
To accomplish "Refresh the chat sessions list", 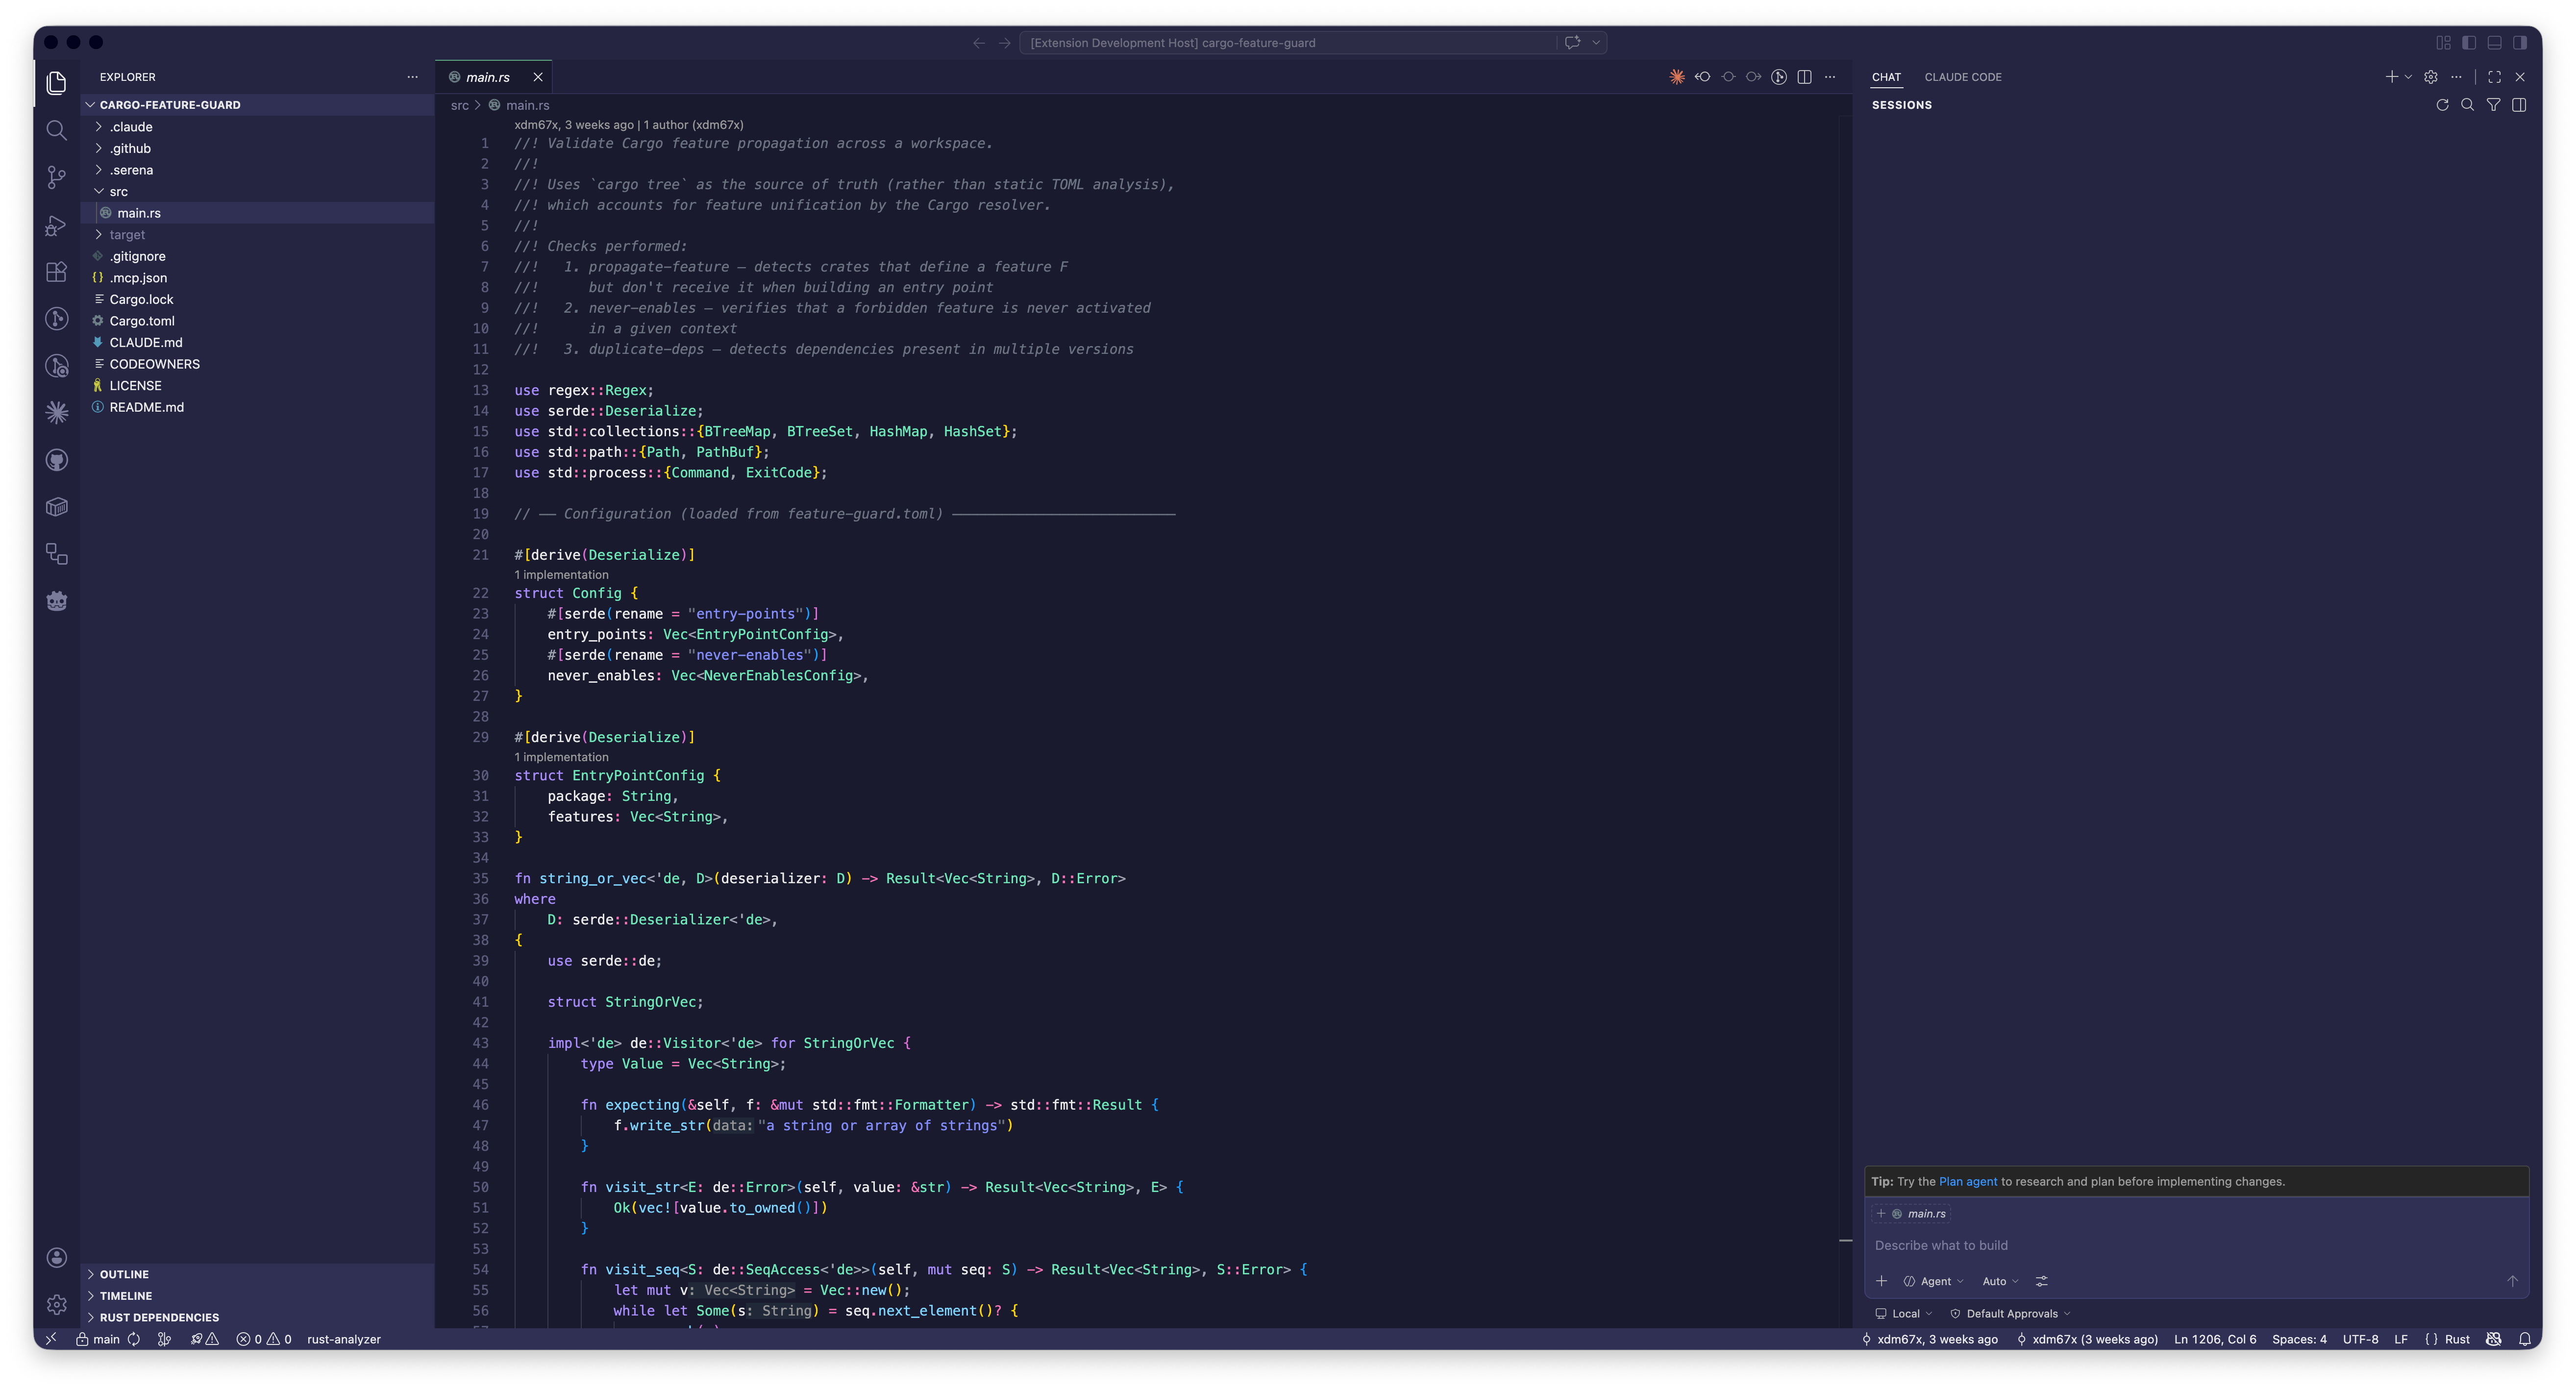I will [2442, 105].
